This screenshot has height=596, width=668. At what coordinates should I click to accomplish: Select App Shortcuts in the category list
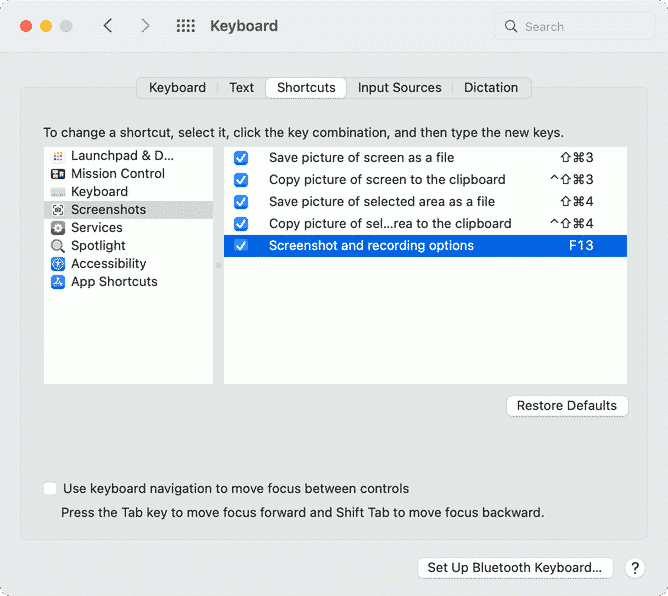pos(128,282)
